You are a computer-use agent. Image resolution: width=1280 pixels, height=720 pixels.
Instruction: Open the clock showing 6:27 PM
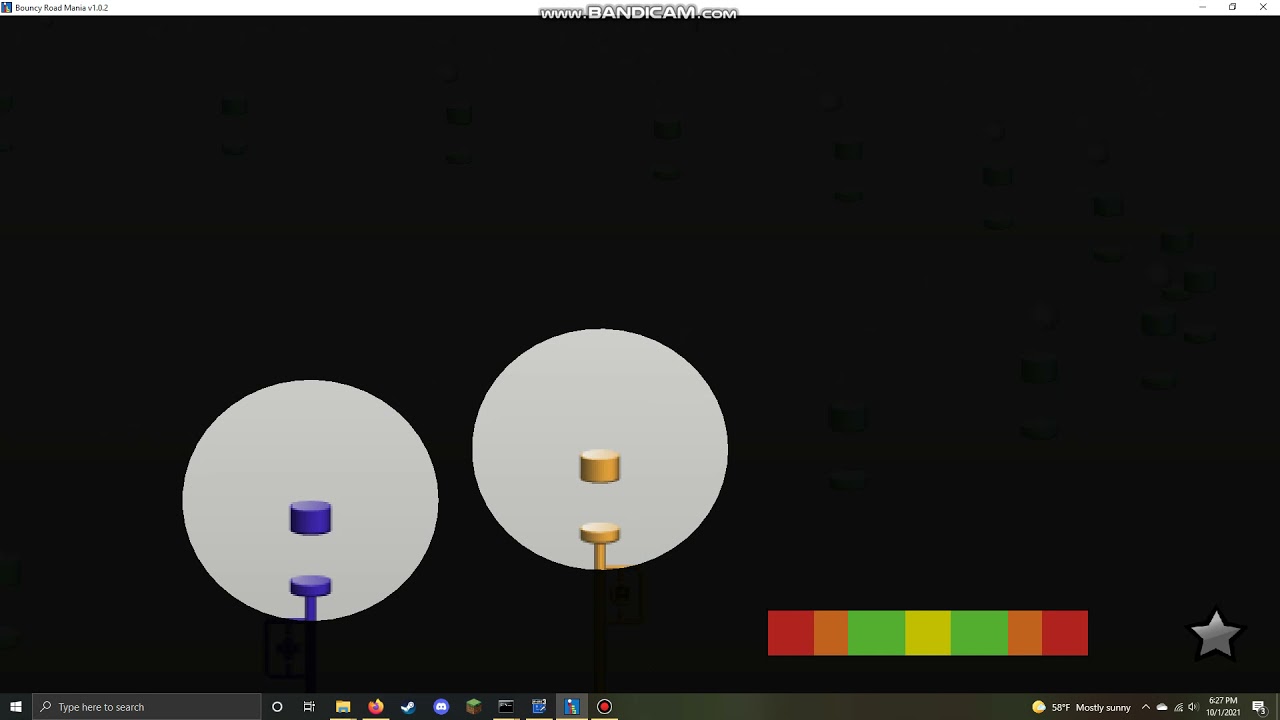(1223, 707)
